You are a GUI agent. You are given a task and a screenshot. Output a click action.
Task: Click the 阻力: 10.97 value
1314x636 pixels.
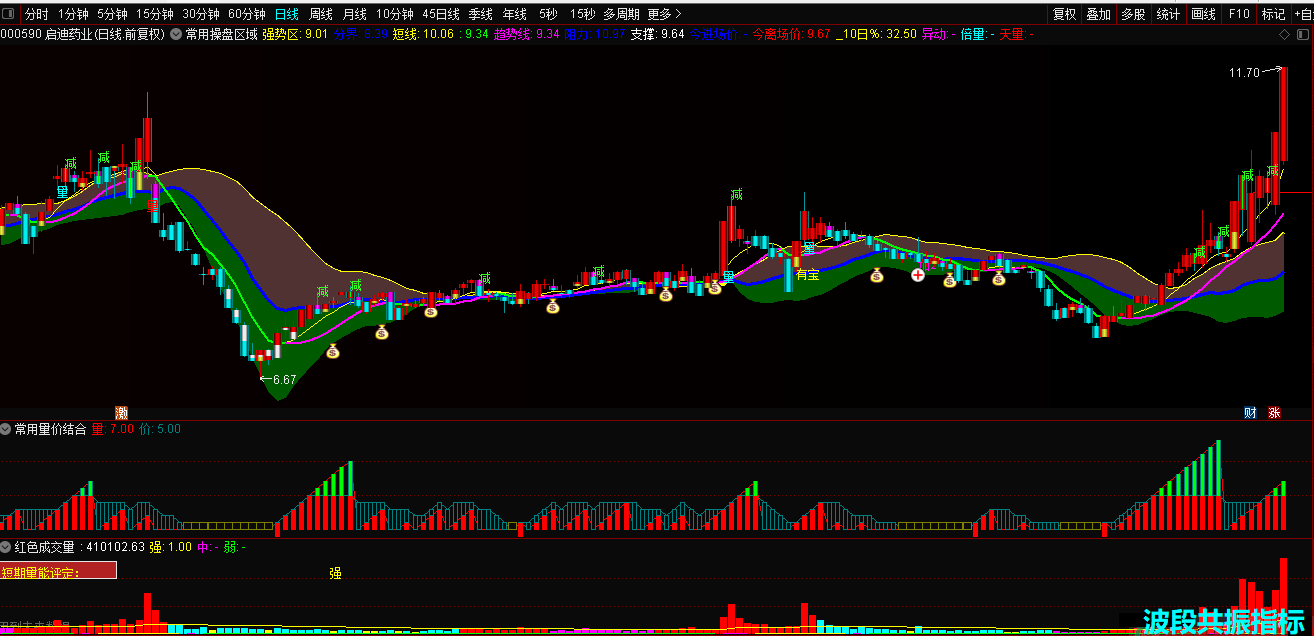(595, 34)
